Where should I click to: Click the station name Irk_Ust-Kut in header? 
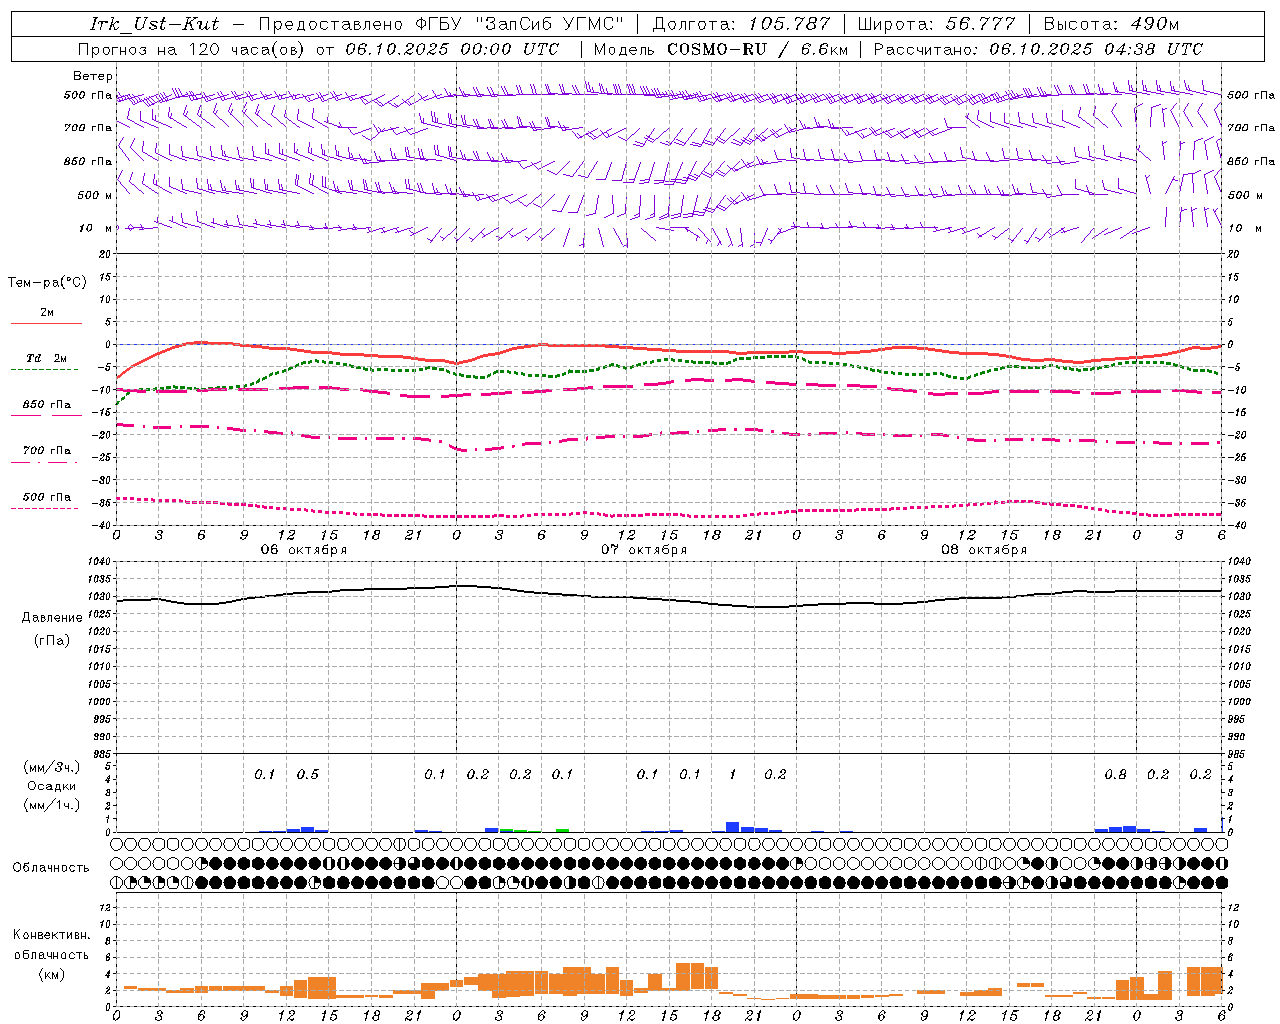coord(155,24)
